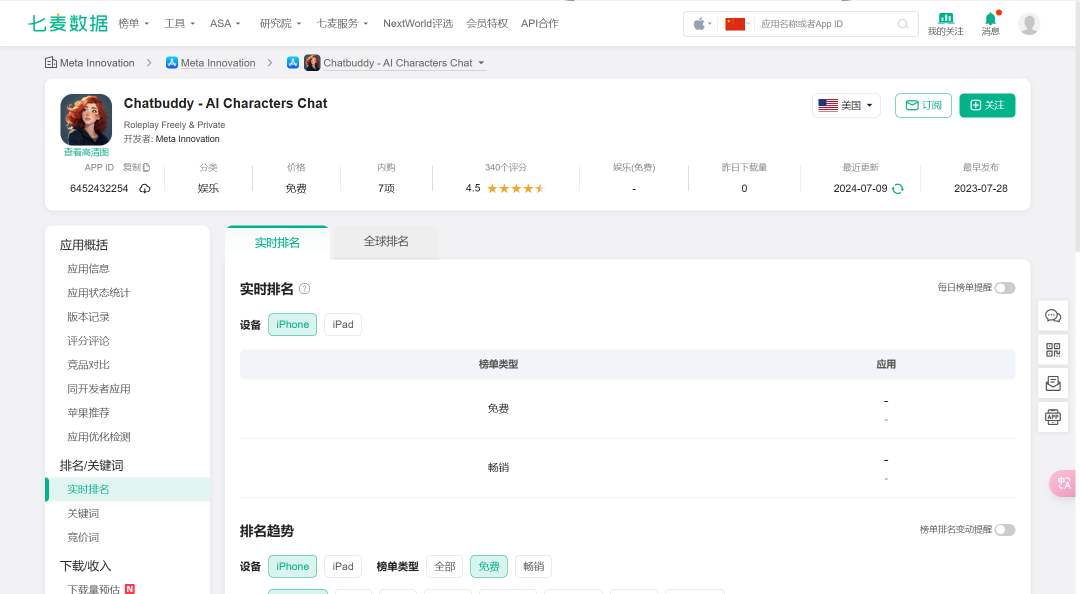The image size is (1080, 594).
Task: Open the Apple platform selector dropdown
Action: 703,24
